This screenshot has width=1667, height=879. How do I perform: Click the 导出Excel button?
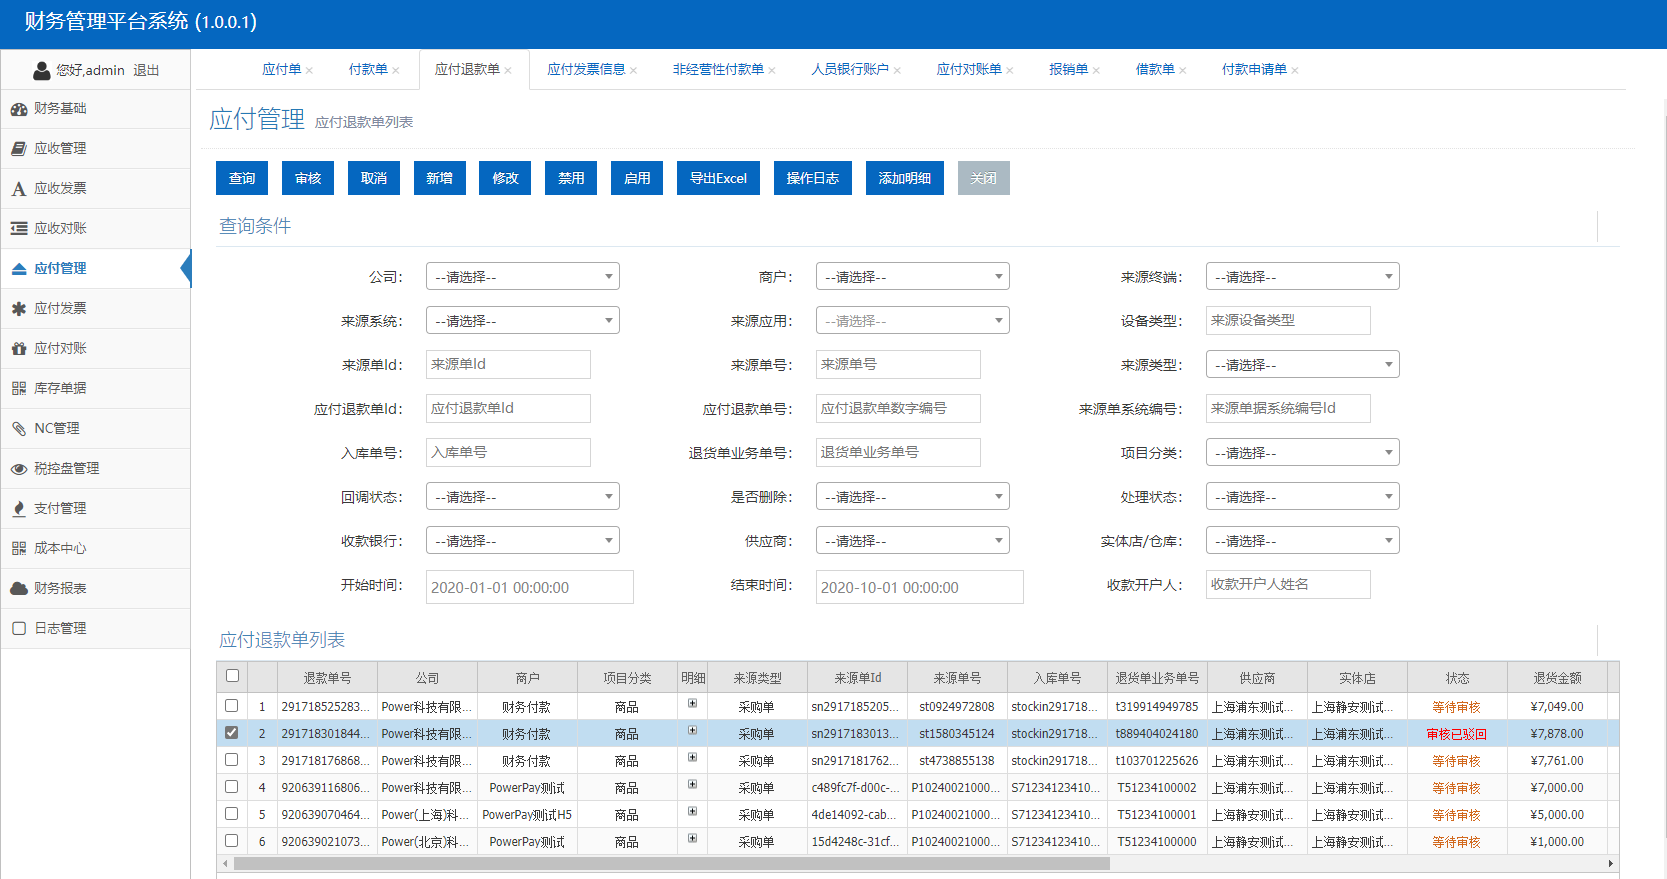(x=718, y=178)
